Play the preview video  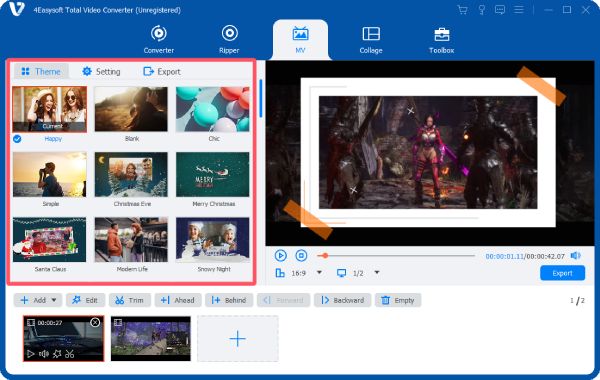pyautogui.click(x=280, y=256)
